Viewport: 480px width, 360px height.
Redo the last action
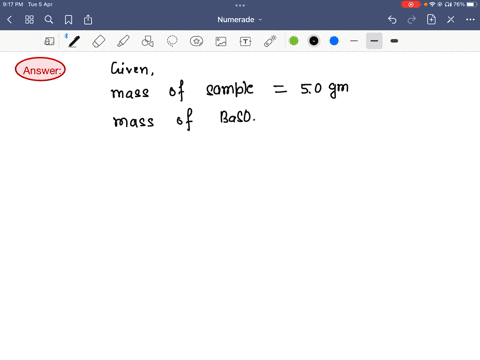pos(412,20)
